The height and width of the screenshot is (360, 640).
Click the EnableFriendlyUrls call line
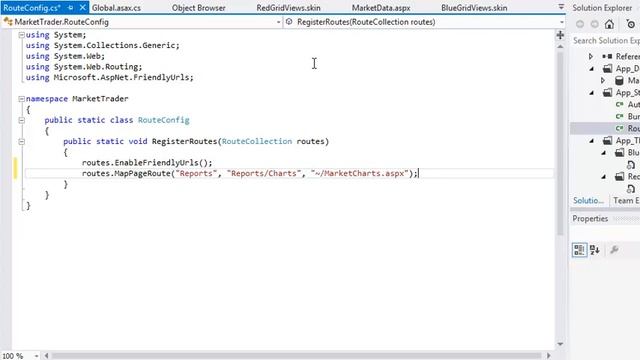pyautogui.click(x=147, y=163)
